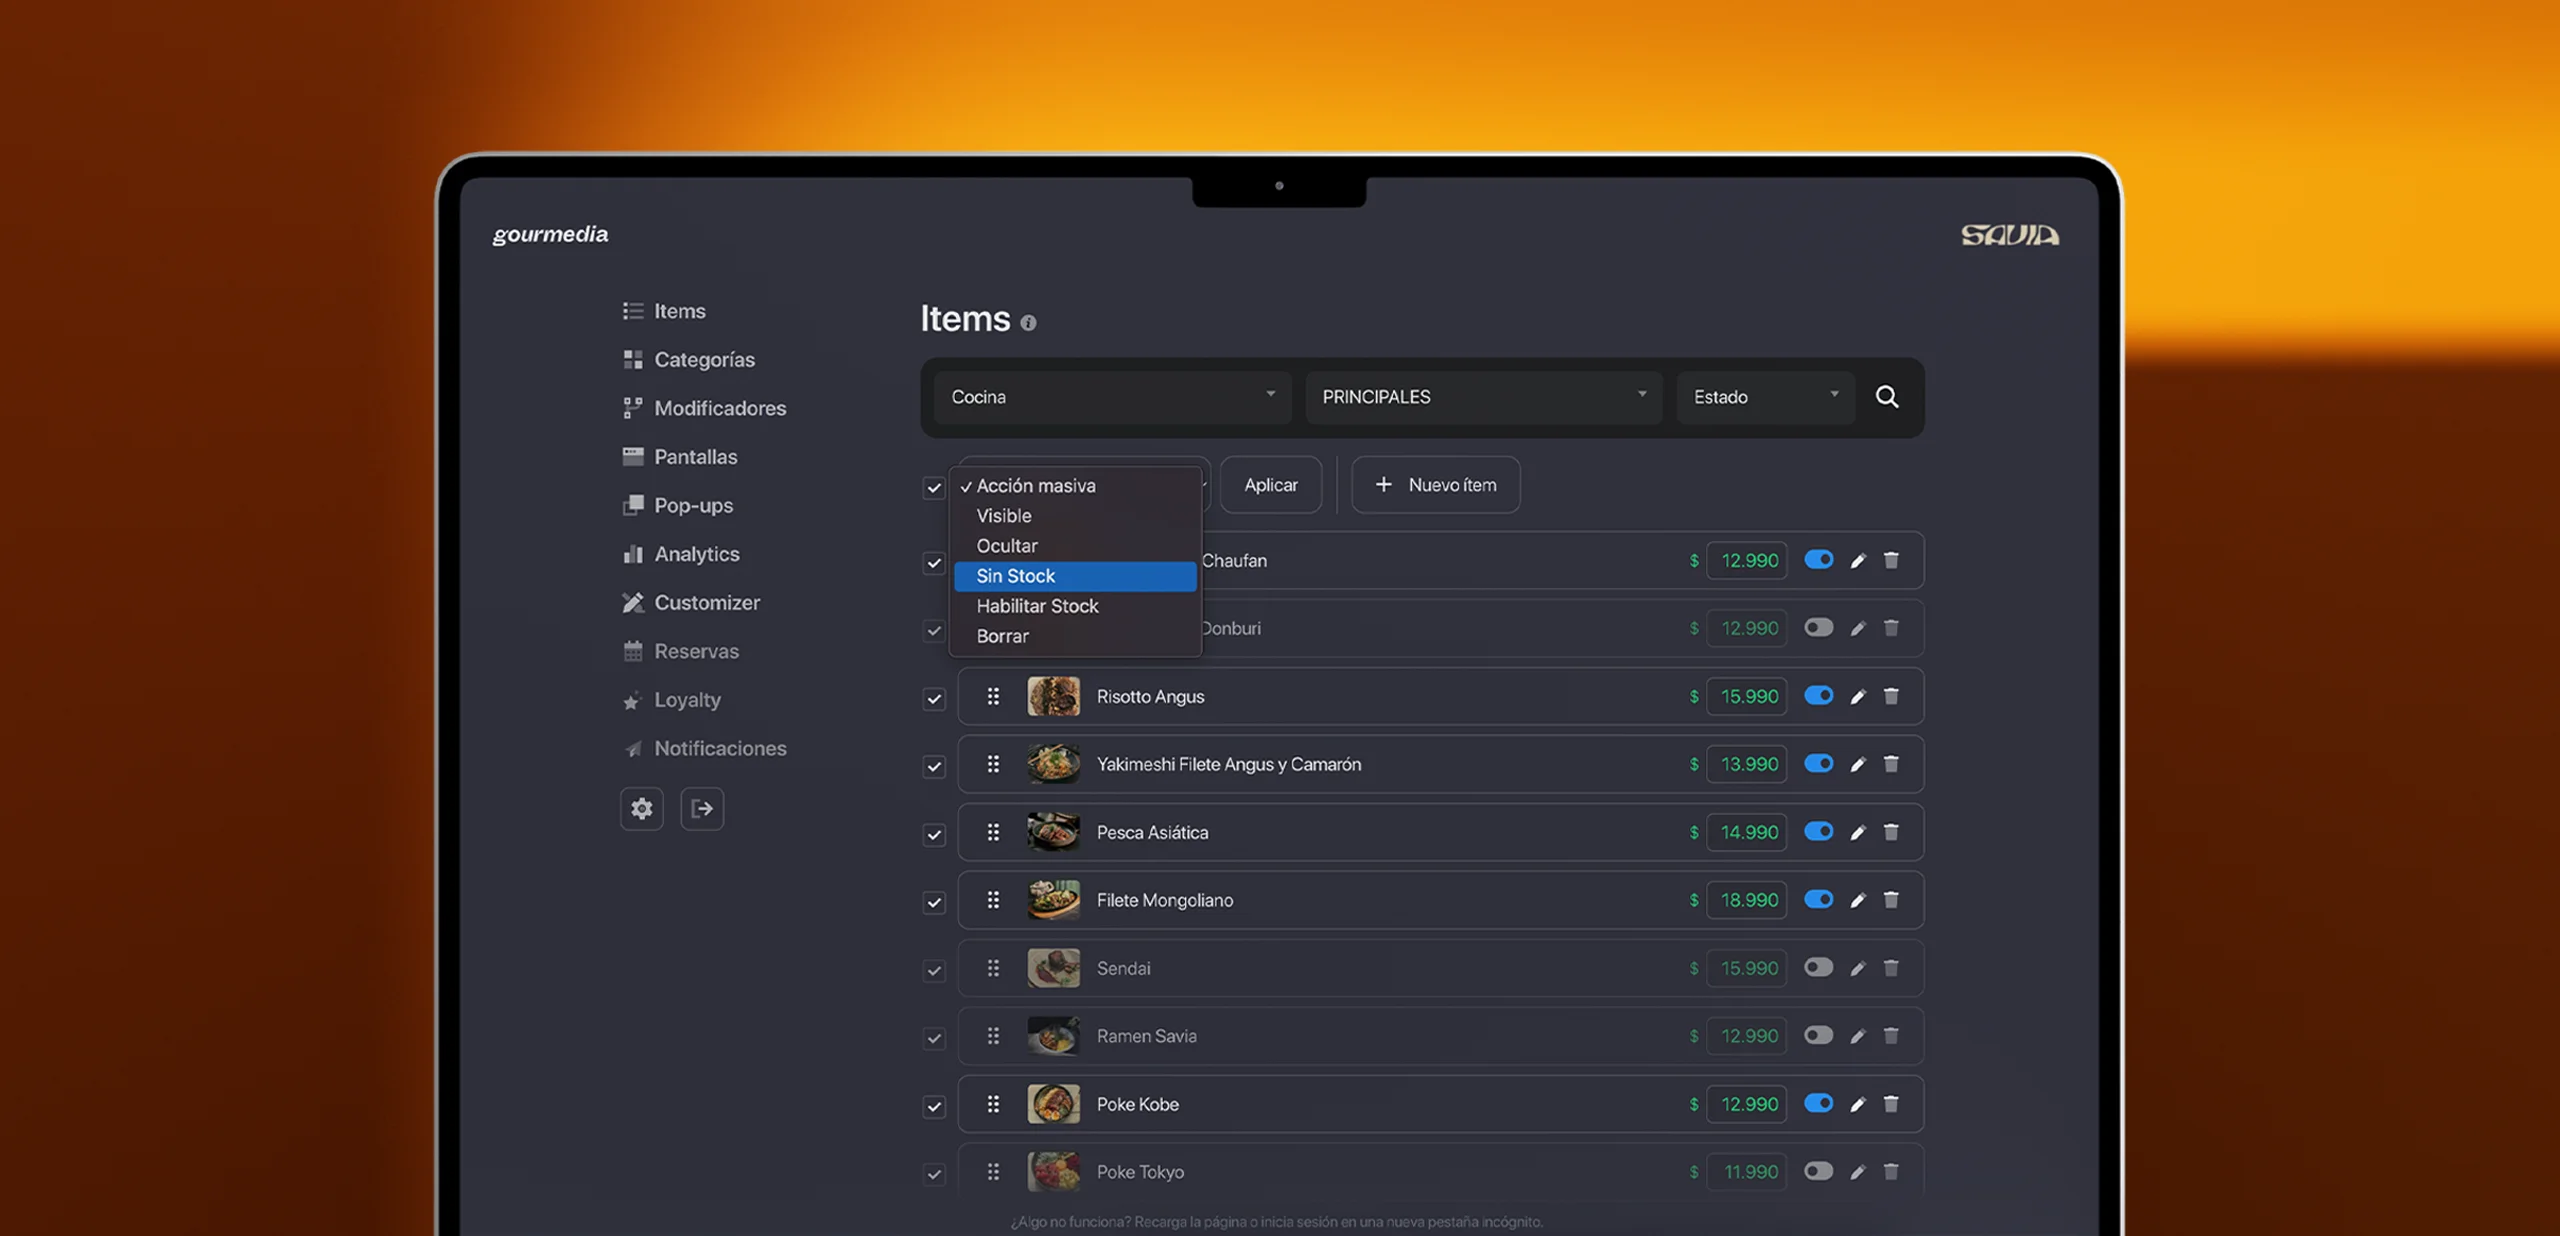Click the Nuevo ítem button
The image size is (2560, 1236).
[1435, 485]
